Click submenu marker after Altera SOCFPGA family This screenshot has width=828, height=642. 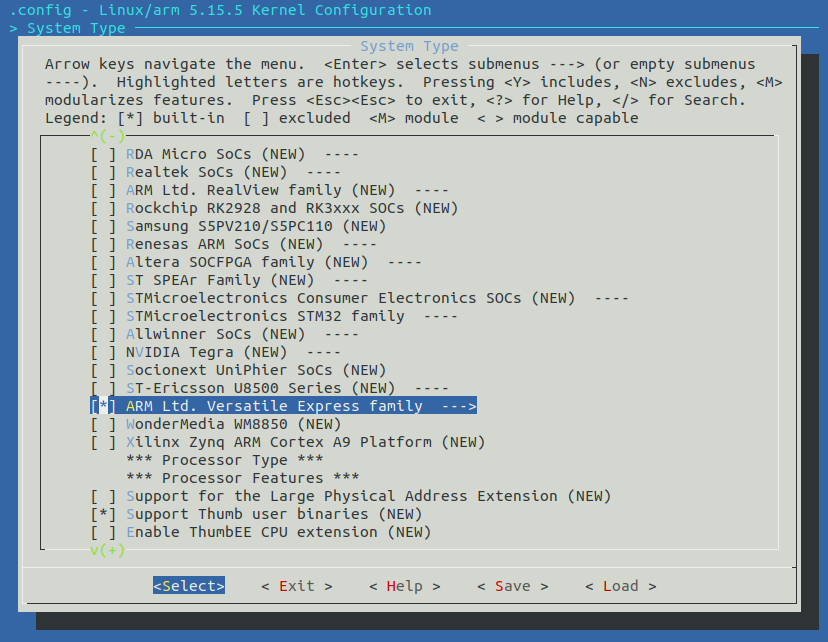coord(404,262)
